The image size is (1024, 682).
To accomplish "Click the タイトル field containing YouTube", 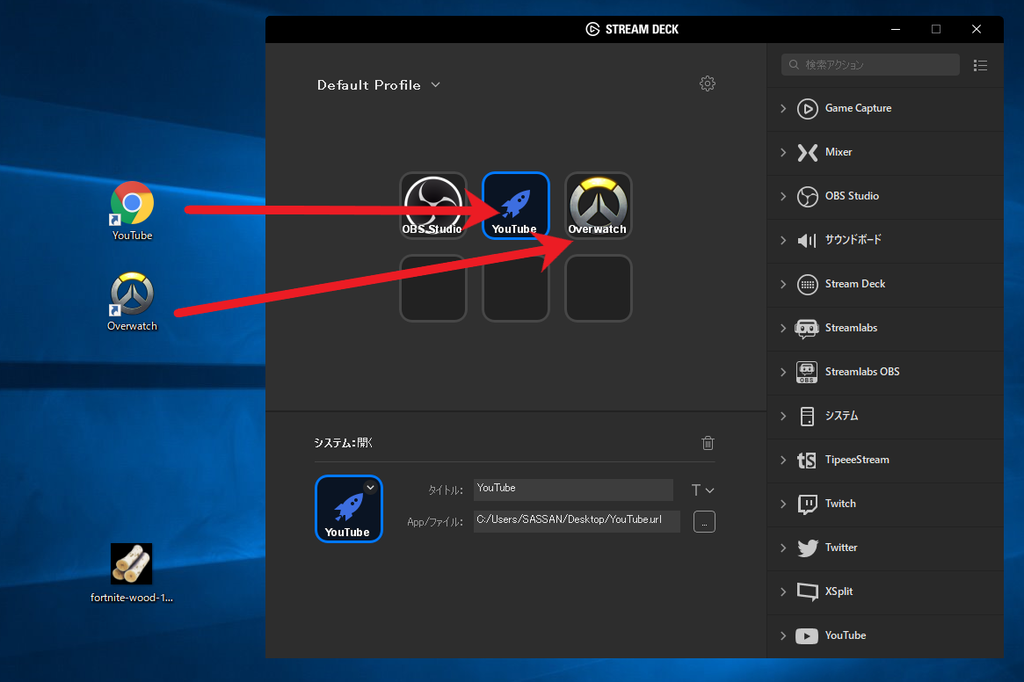I will pyautogui.click(x=573, y=489).
